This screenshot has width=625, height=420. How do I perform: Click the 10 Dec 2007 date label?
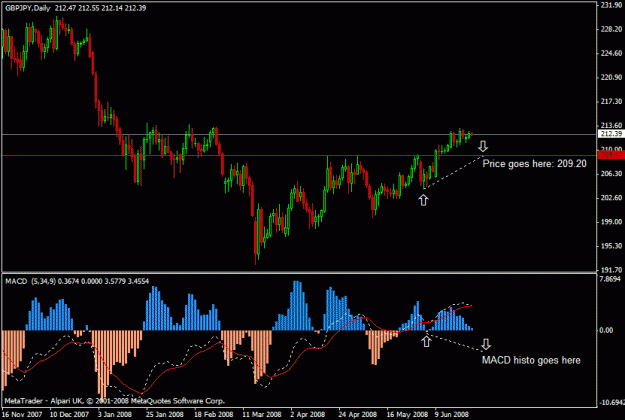69,414
